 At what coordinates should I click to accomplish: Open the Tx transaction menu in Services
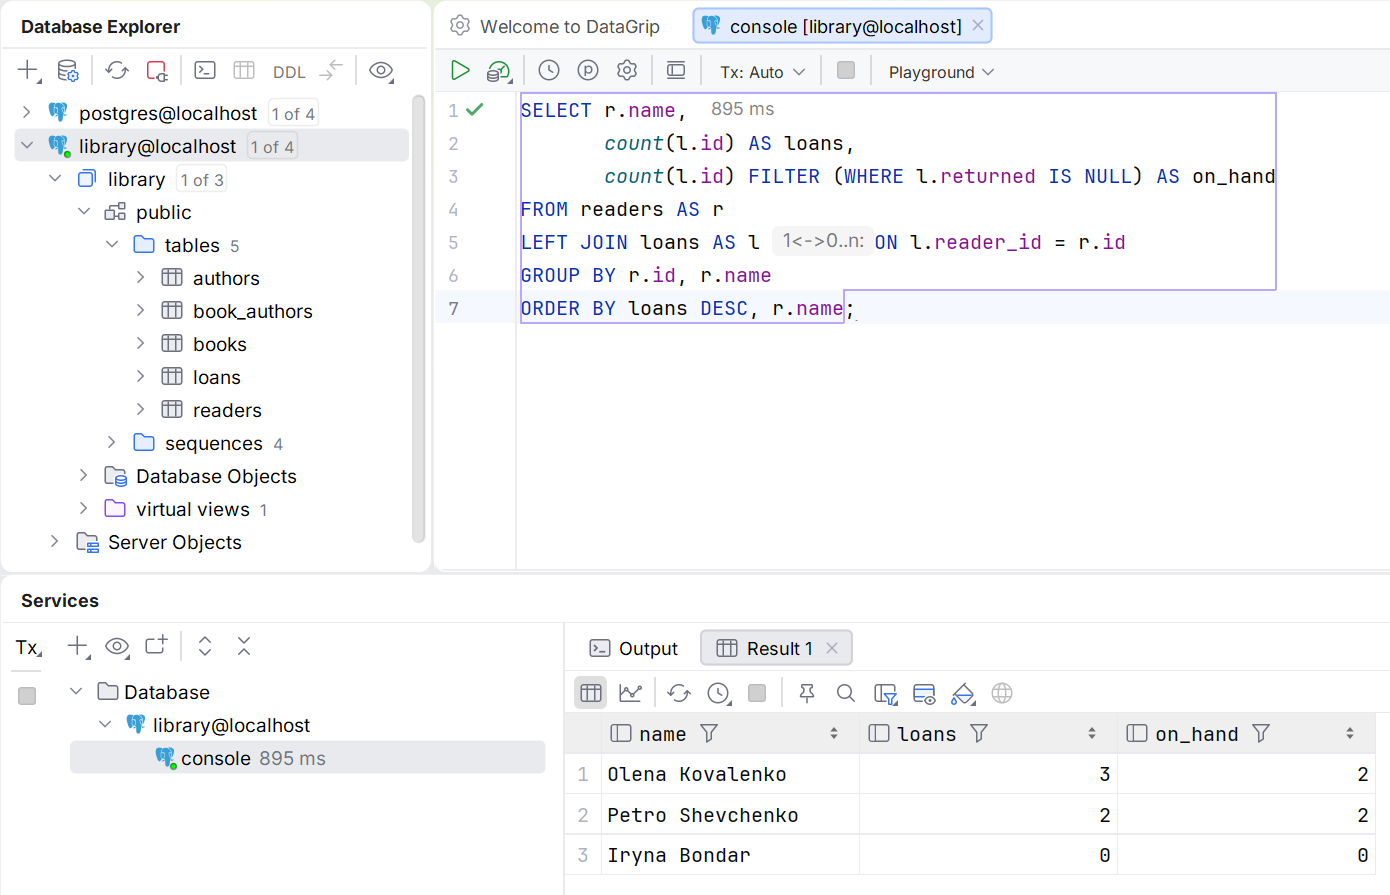(28, 647)
